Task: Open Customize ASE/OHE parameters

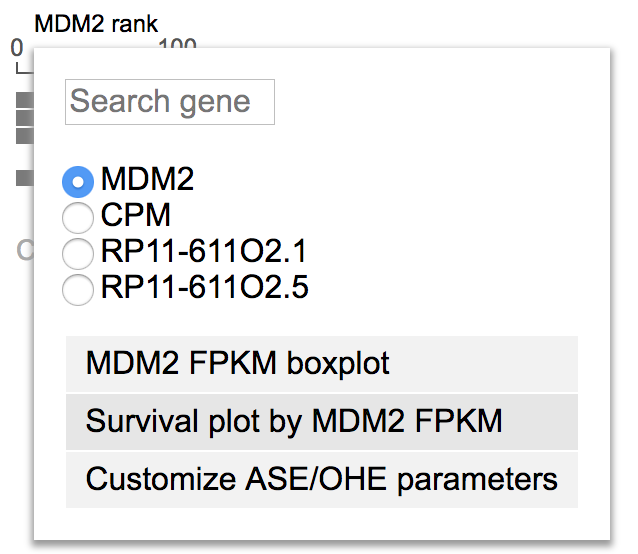Action: pos(322,480)
